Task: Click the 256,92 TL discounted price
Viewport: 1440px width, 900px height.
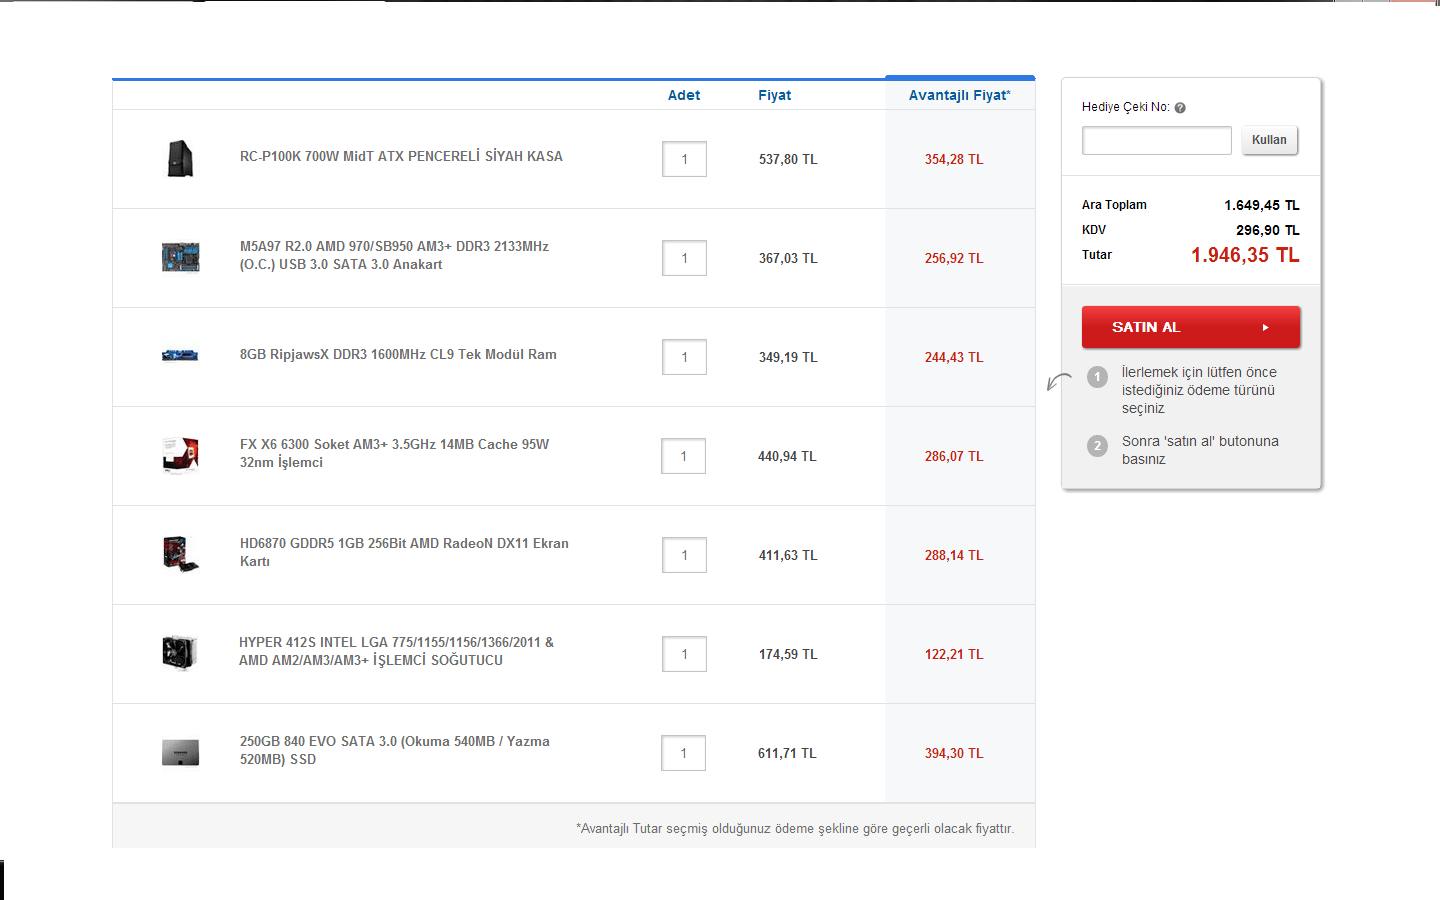Action: coord(954,258)
